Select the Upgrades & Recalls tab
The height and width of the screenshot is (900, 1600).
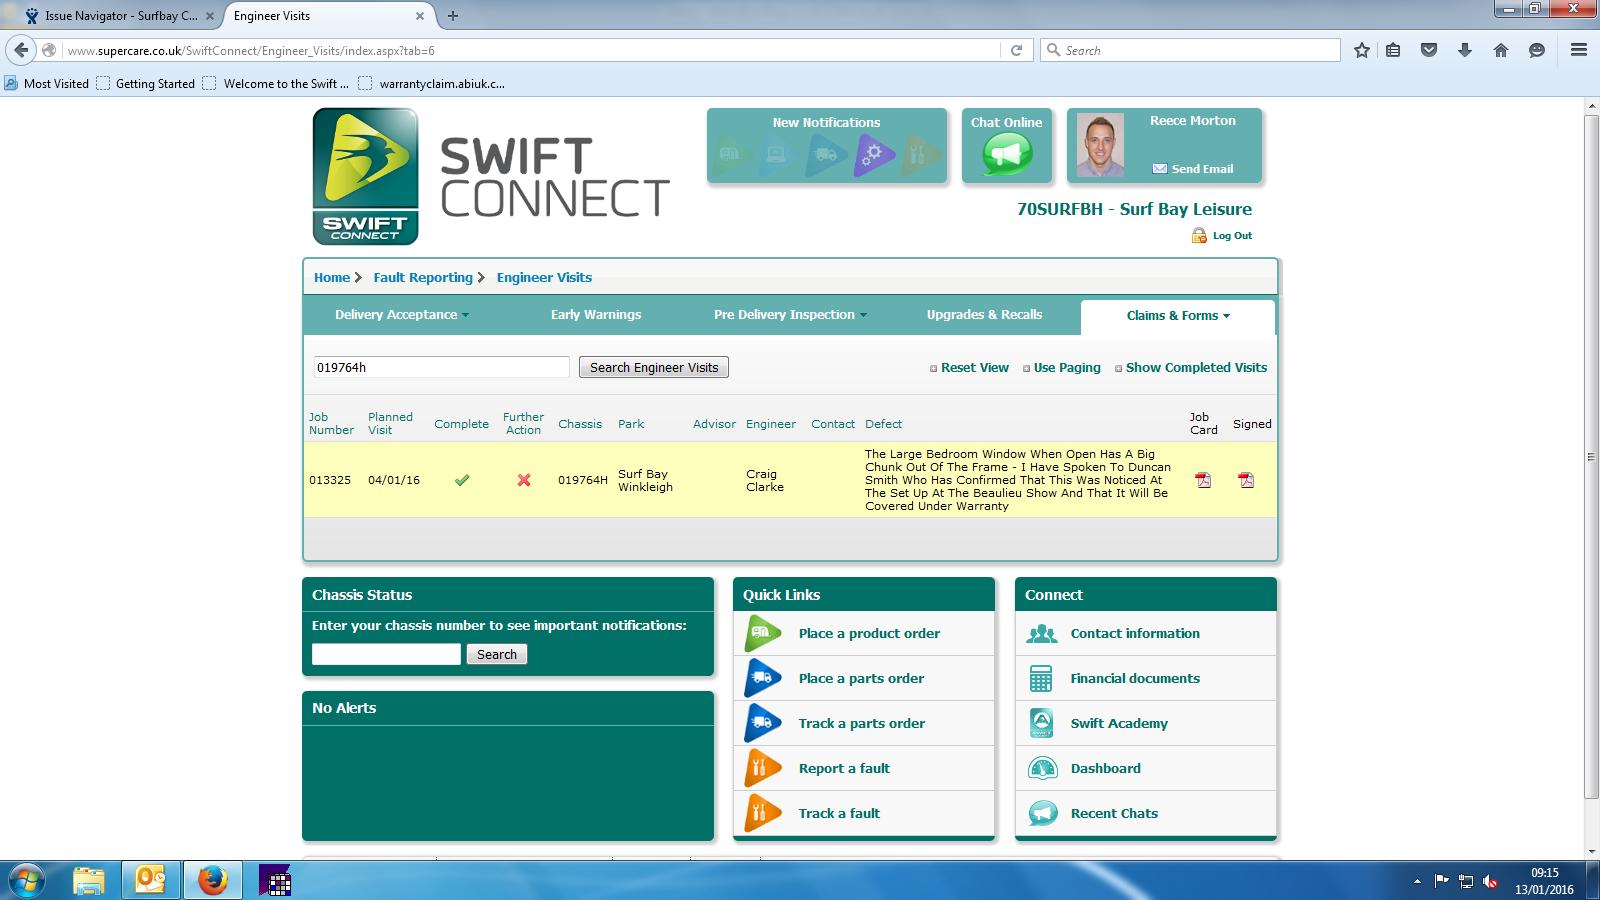click(x=984, y=315)
